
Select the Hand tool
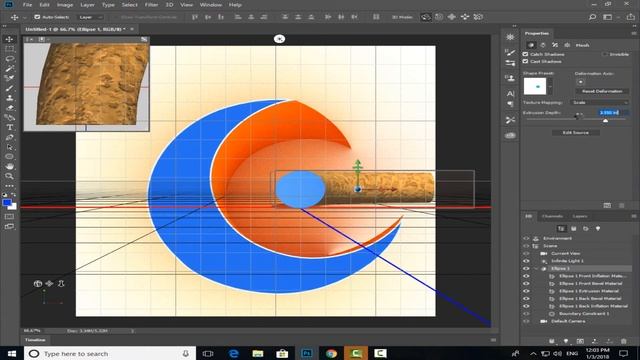coord(9,167)
